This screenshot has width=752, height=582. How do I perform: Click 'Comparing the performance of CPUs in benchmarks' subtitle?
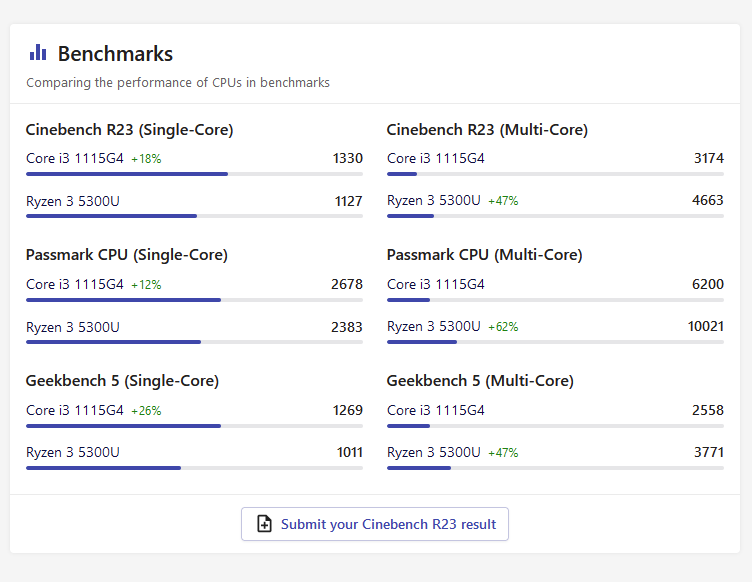178,82
